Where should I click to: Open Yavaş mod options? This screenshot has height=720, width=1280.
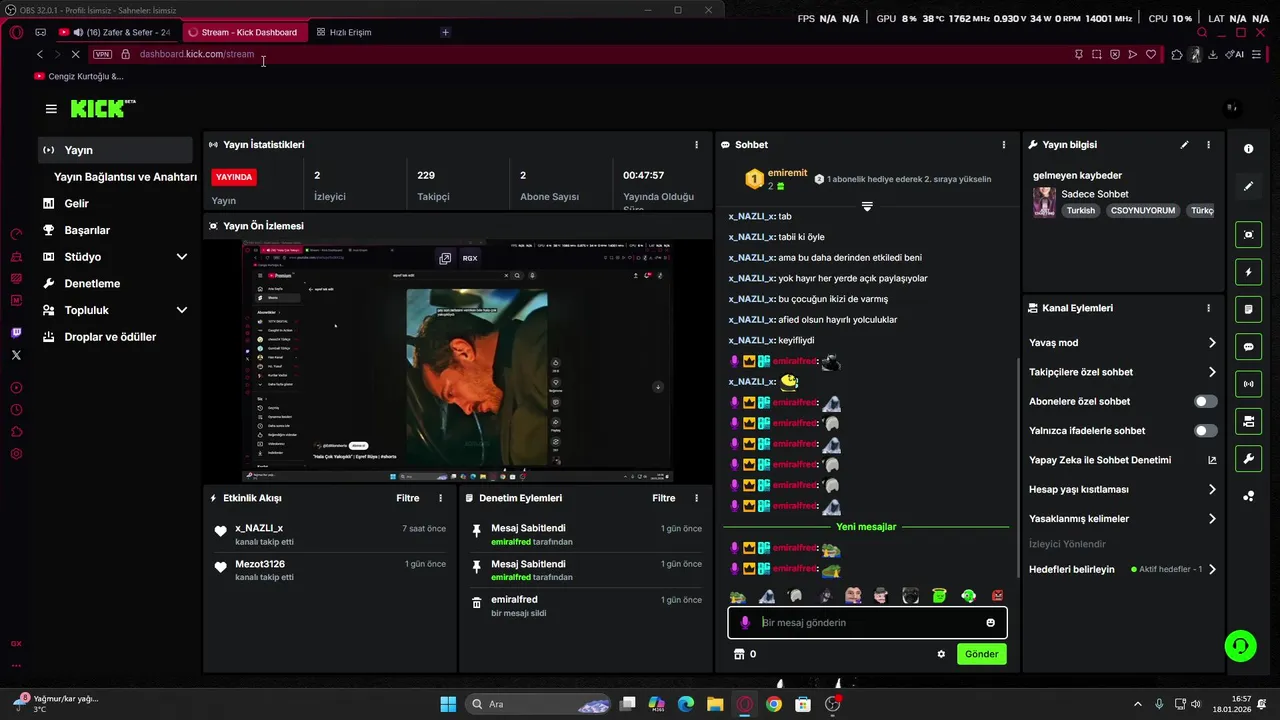click(x=1122, y=343)
